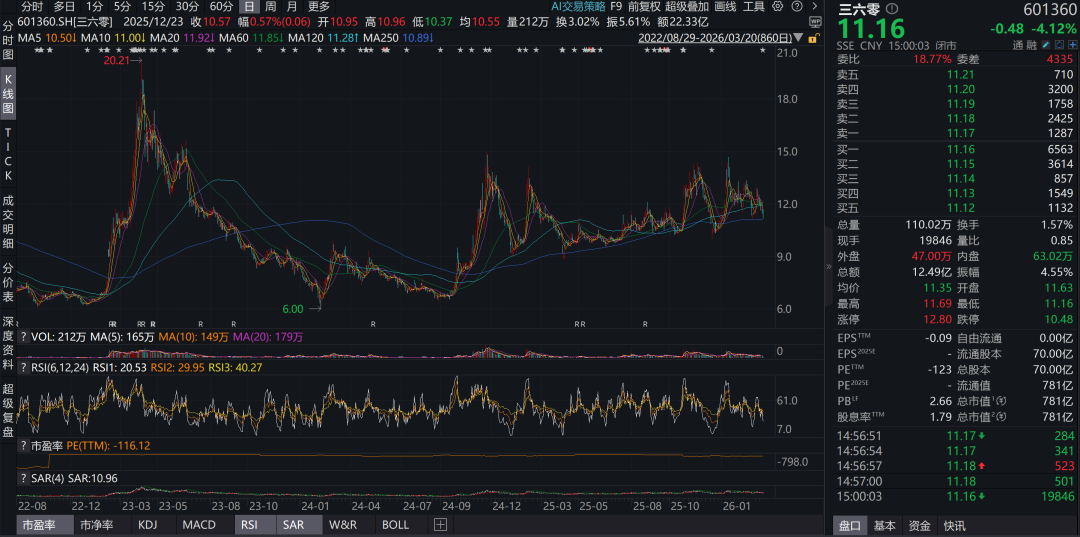Toggle the SAR indicator tab
The image size is (1080, 537).
(x=293, y=525)
